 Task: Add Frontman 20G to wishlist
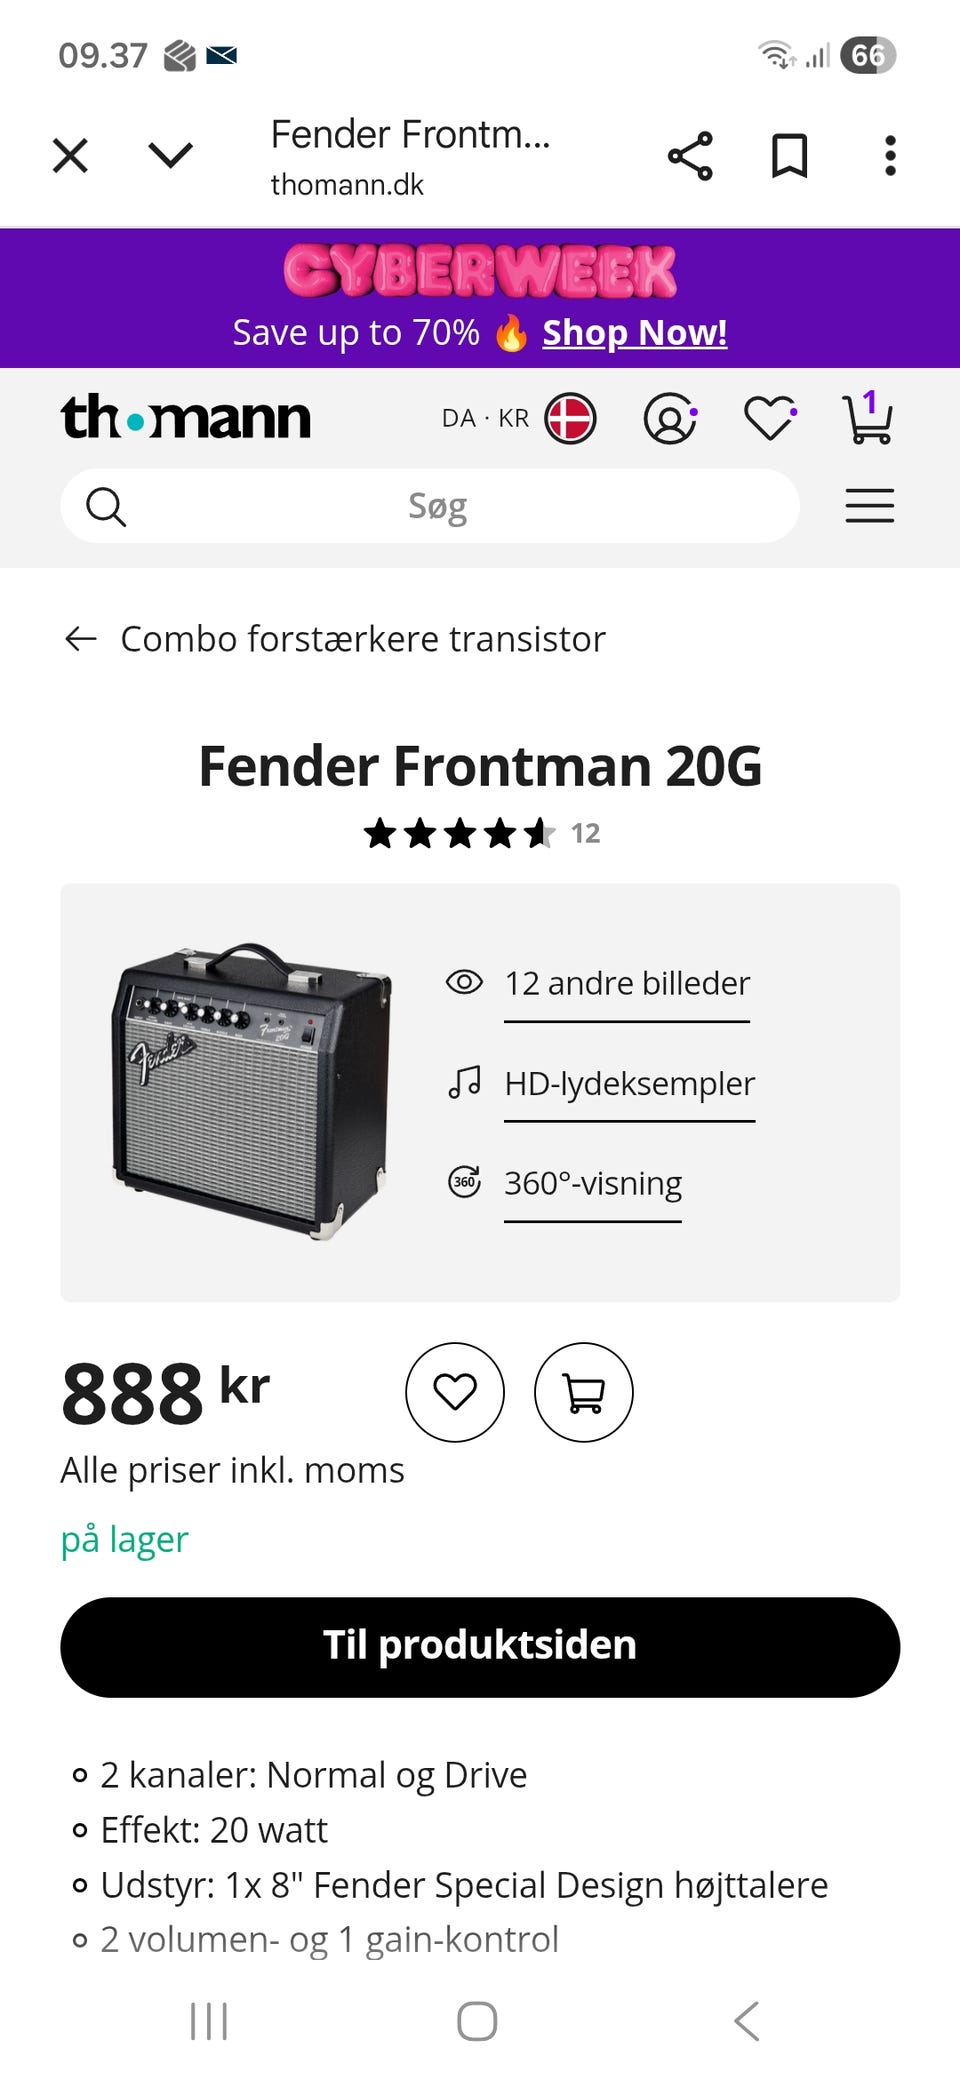tap(455, 1392)
